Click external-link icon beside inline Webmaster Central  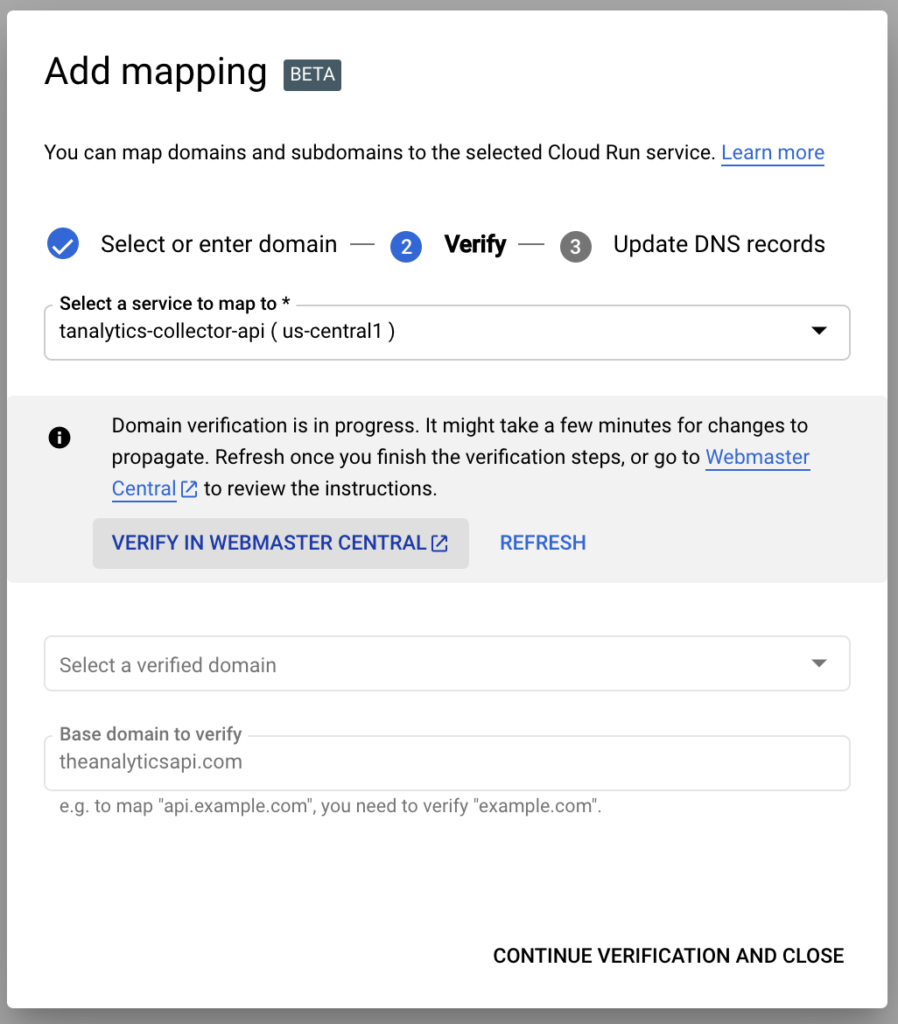[189, 489]
